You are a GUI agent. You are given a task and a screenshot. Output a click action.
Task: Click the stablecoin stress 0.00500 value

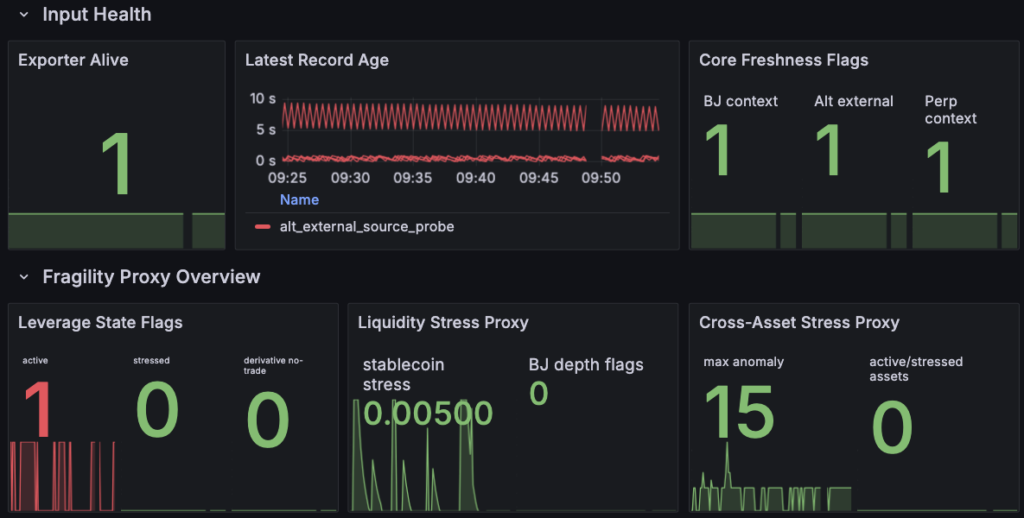pyautogui.click(x=428, y=413)
